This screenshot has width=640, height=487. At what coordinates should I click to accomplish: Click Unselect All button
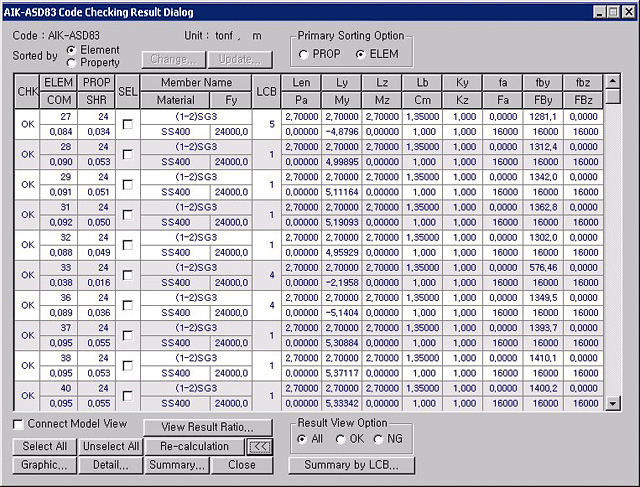[111, 447]
